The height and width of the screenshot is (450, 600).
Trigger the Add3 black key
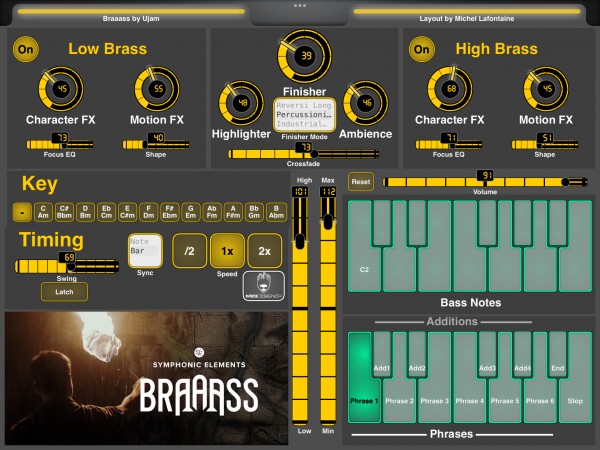pyautogui.click(x=488, y=355)
